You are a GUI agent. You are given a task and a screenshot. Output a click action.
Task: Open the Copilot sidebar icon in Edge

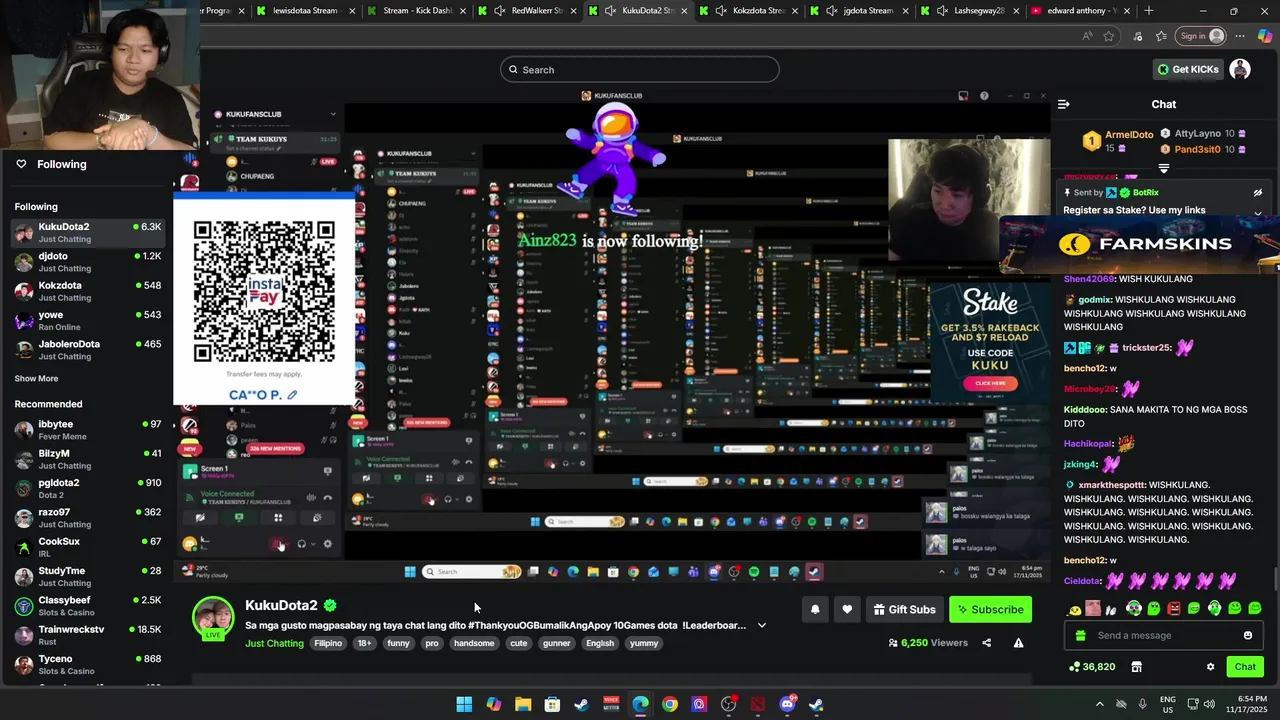(1265, 36)
